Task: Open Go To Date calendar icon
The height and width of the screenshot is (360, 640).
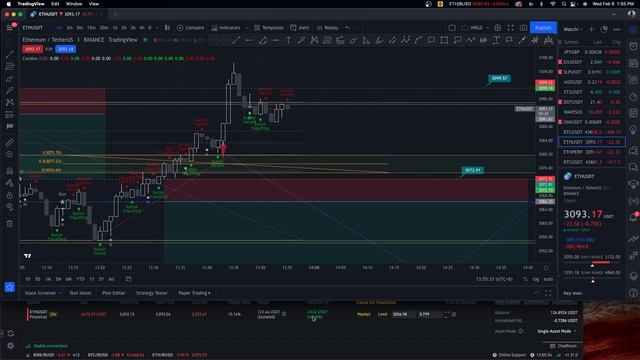Action: 128,279
